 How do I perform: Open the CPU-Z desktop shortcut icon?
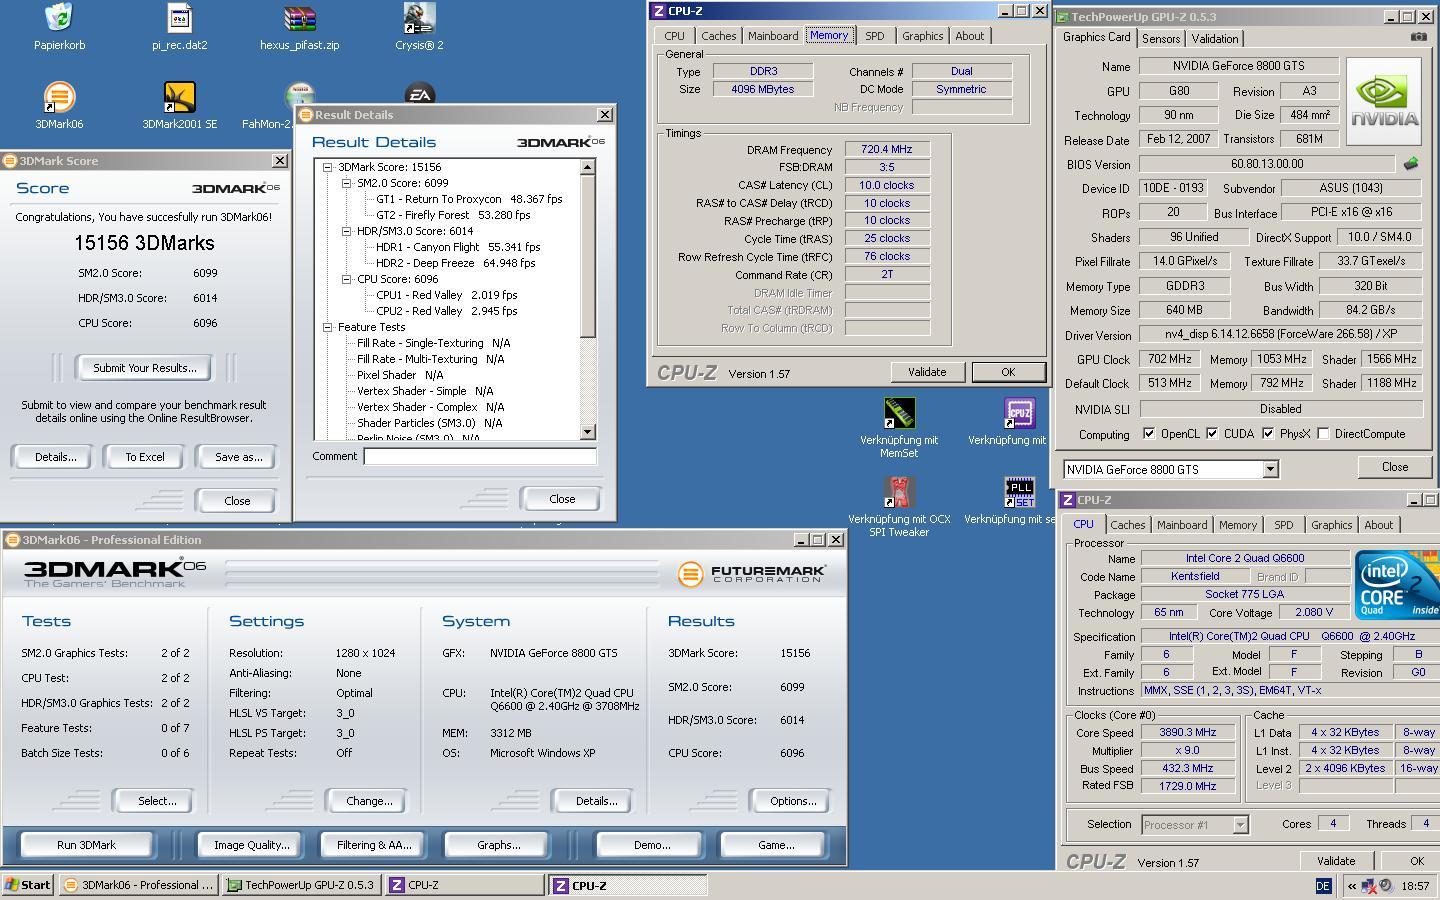(x=1019, y=412)
